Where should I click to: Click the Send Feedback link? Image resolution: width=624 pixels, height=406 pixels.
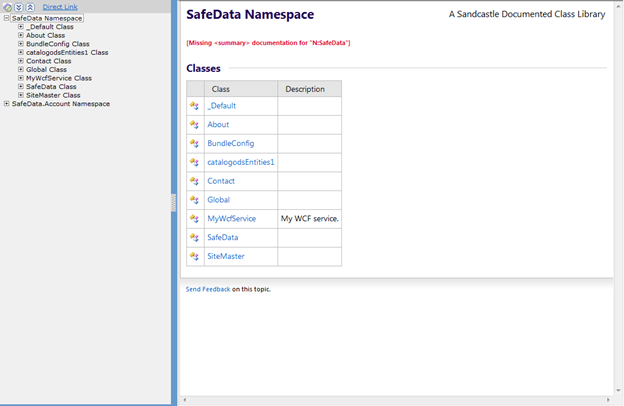[208, 289]
